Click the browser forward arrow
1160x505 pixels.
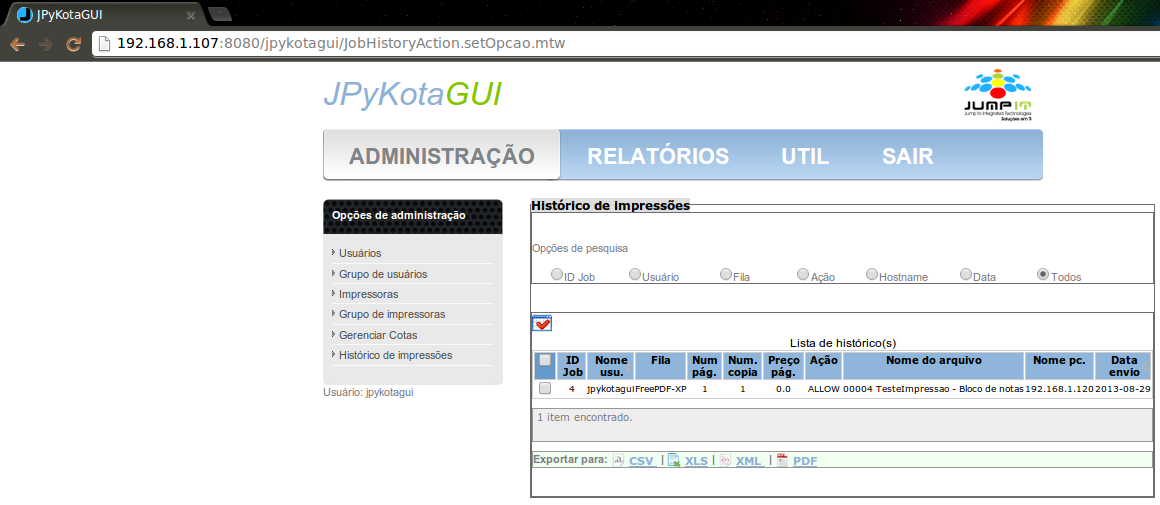click(45, 44)
